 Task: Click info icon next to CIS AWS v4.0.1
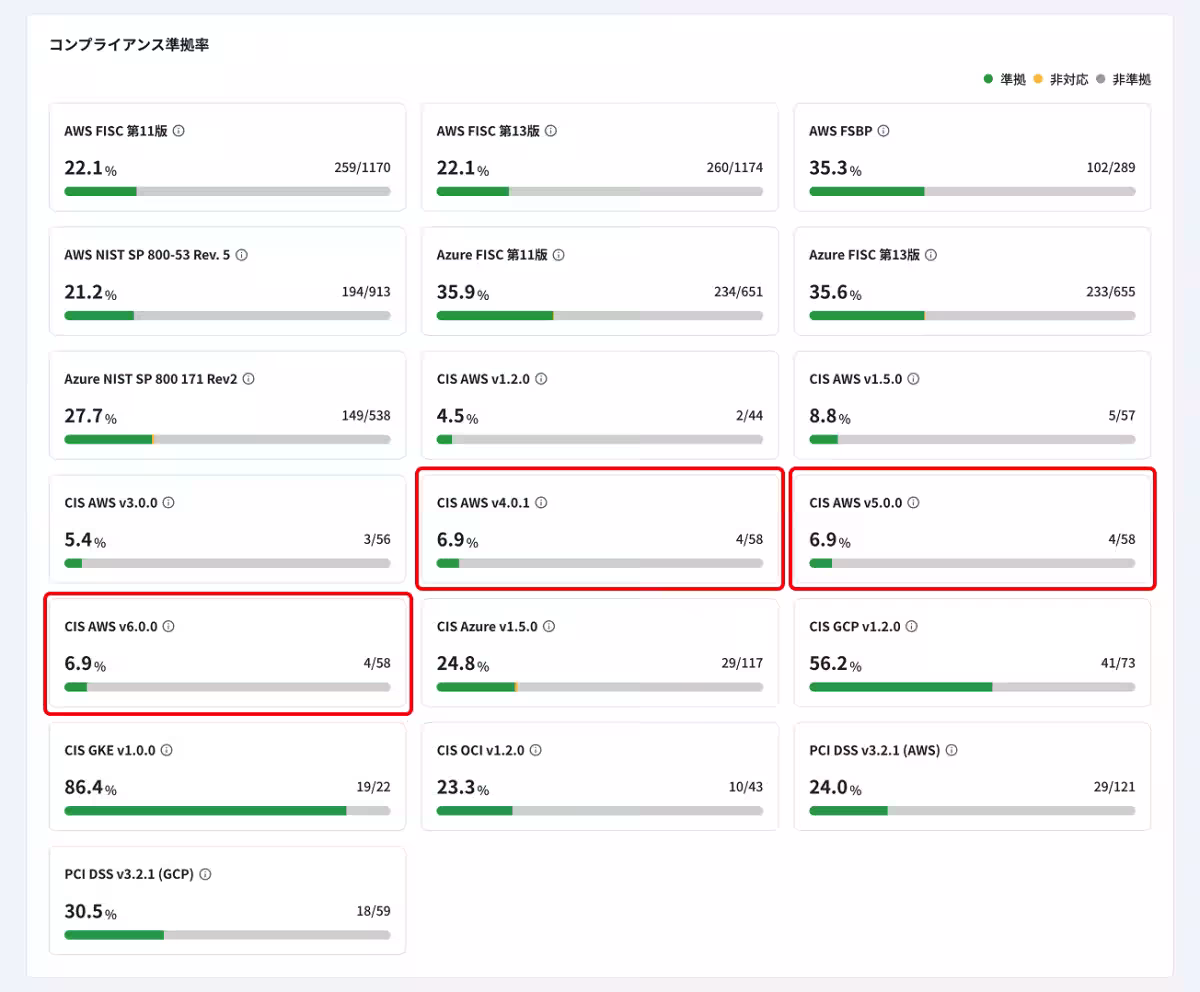(x=541, y=503)
